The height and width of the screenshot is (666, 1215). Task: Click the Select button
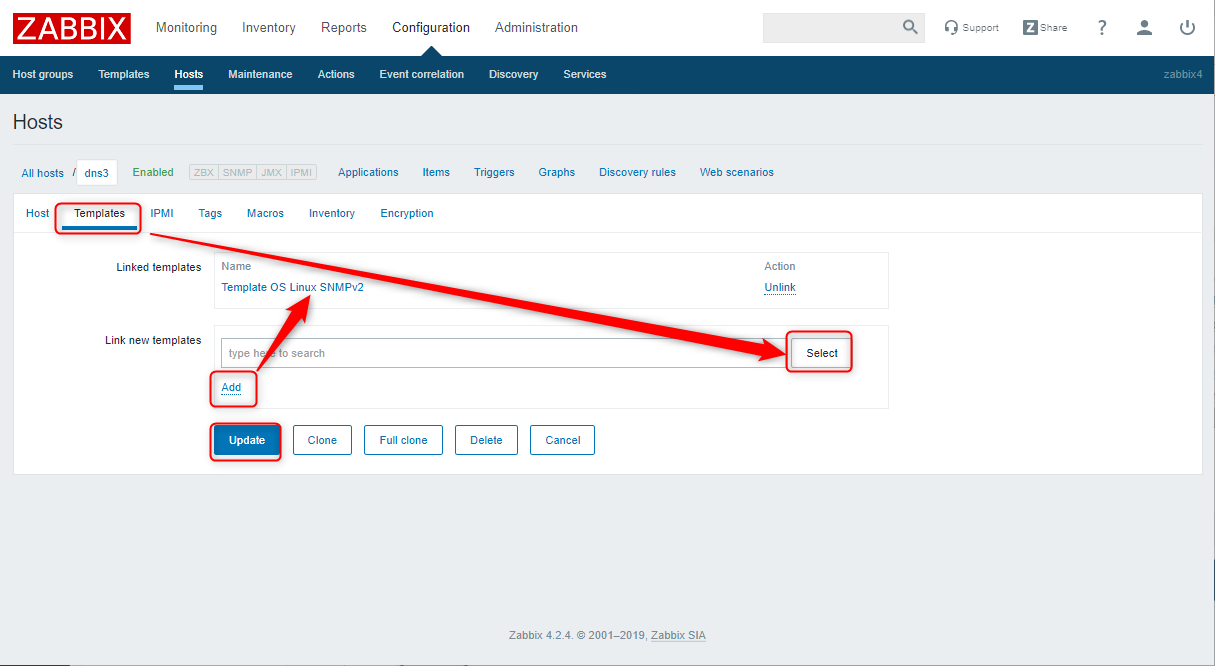(822, 353)
